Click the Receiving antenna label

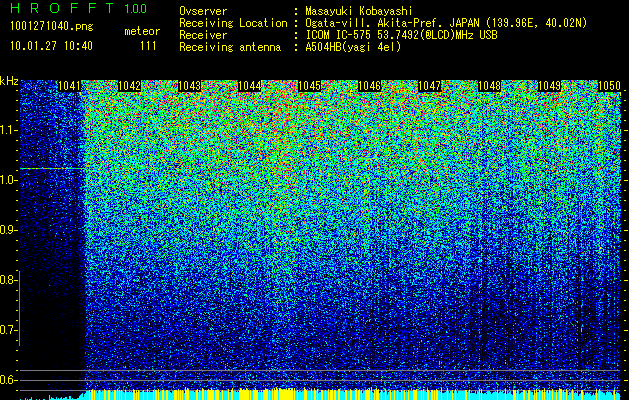point(230,47)
